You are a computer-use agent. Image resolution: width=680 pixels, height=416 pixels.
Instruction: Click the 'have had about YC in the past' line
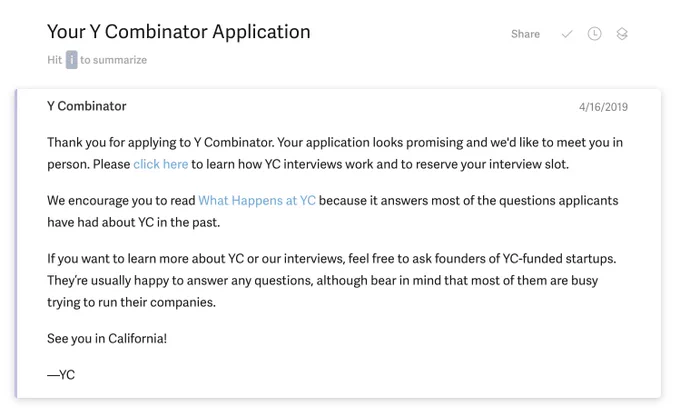point(133,223)
